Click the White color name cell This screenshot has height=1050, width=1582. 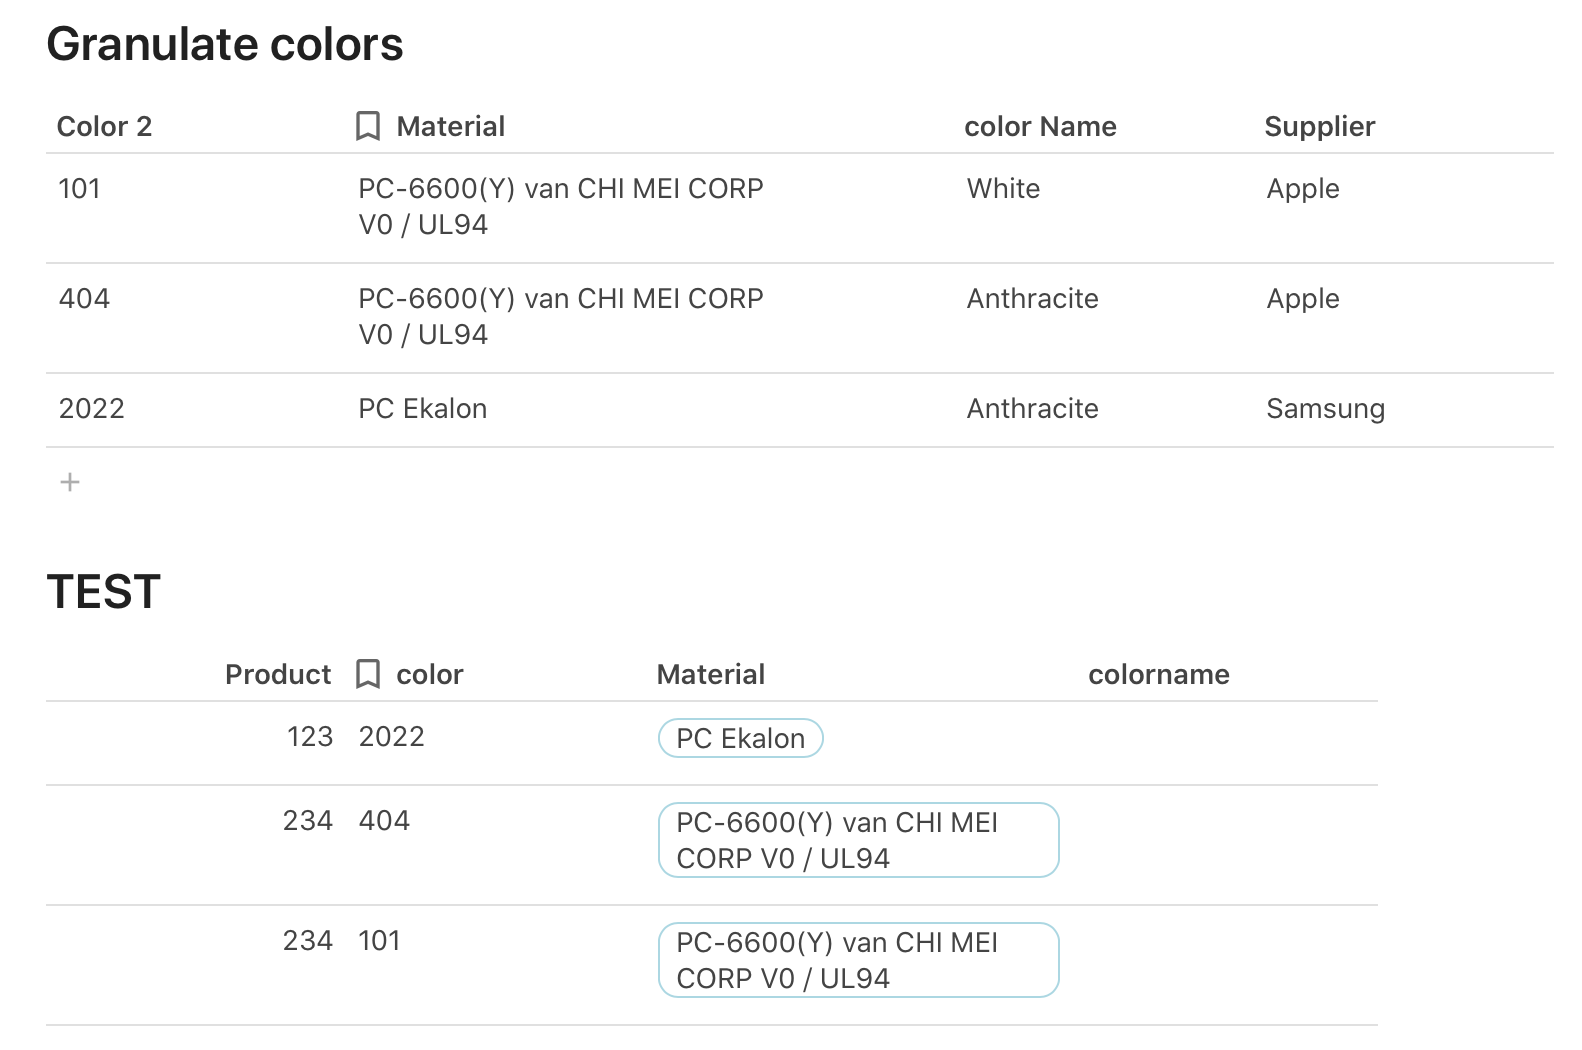point(1003,189)
